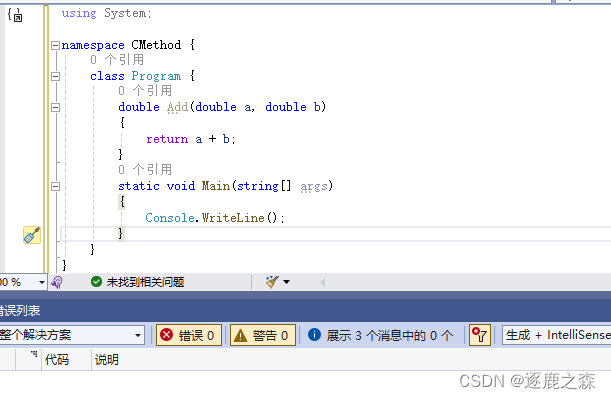
Task: Toggle the 警告 0 warnings filter
Action: (263, 335)
